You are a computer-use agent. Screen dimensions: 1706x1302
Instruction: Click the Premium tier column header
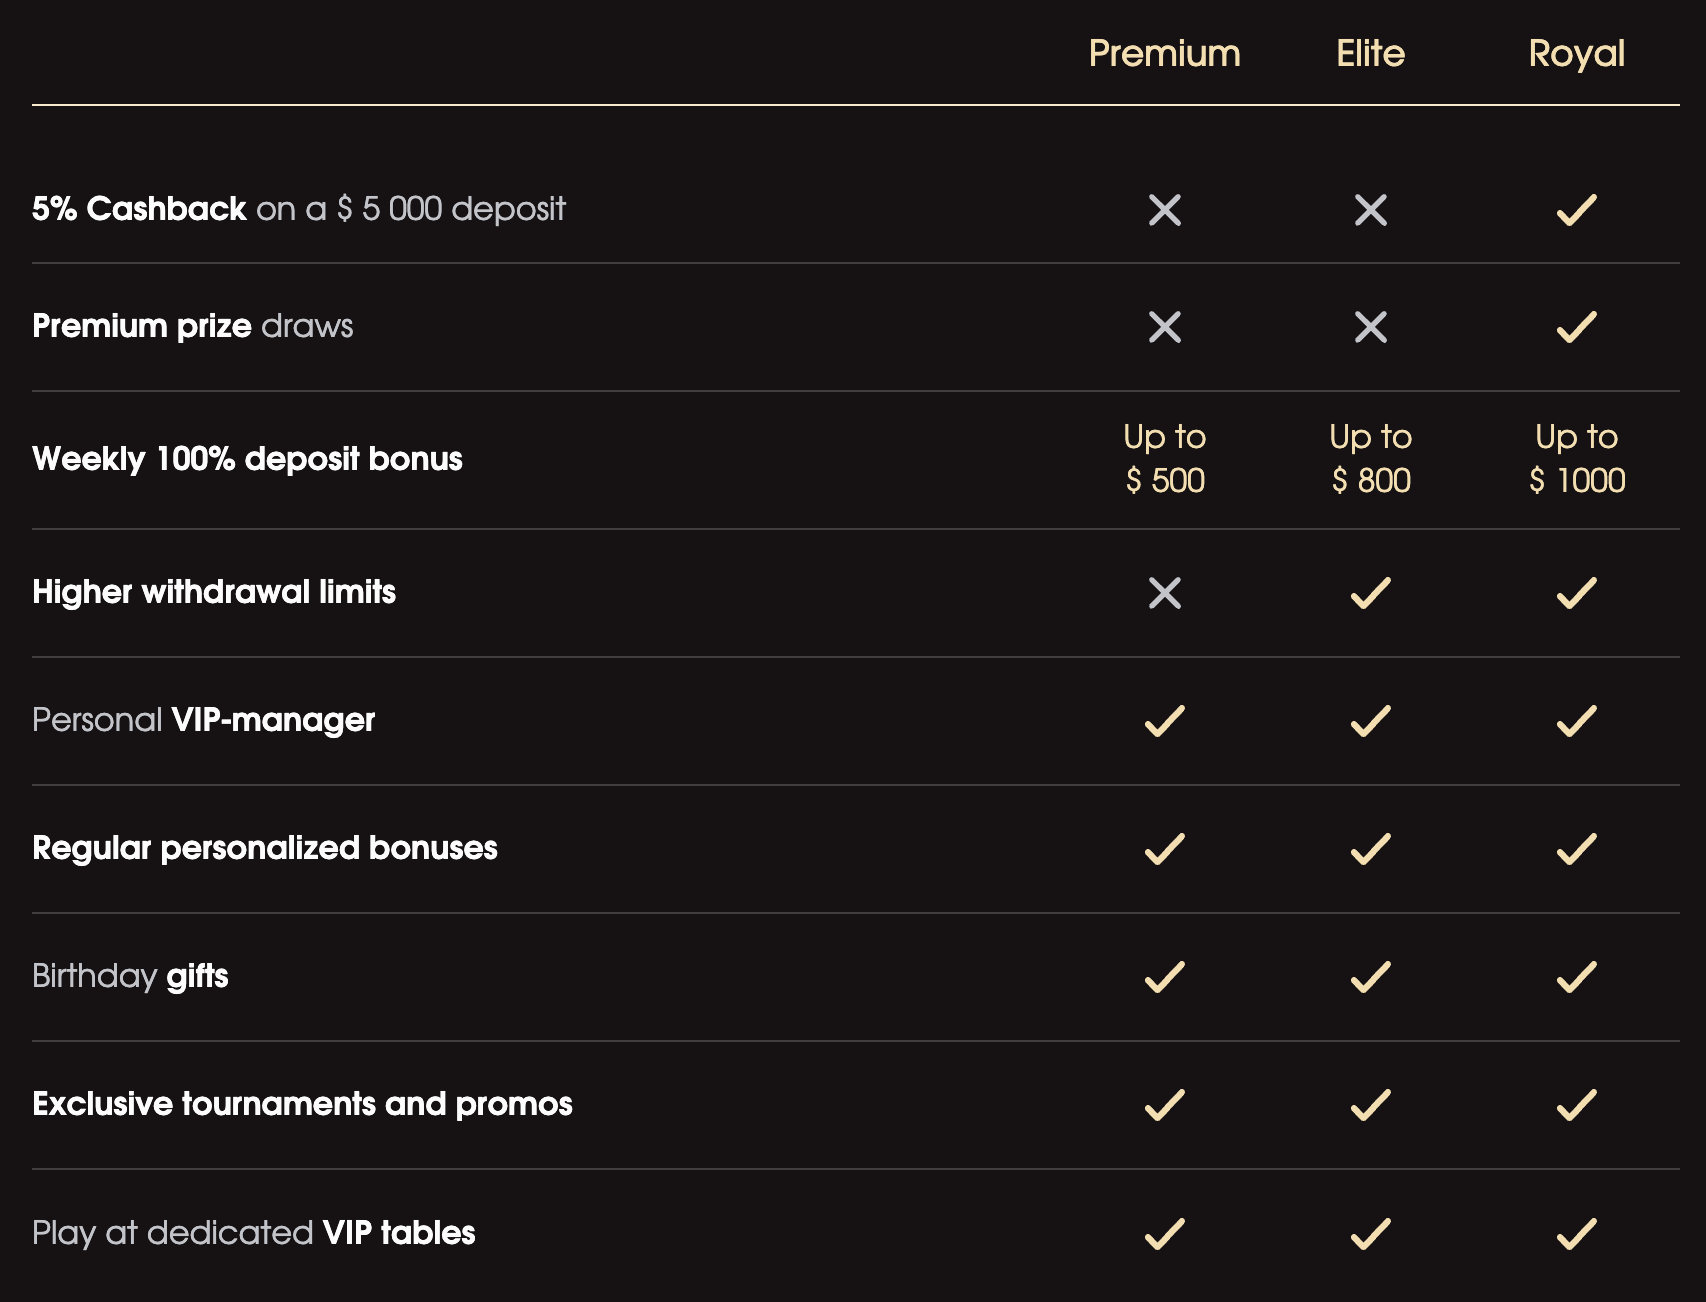click(1164, 53)
